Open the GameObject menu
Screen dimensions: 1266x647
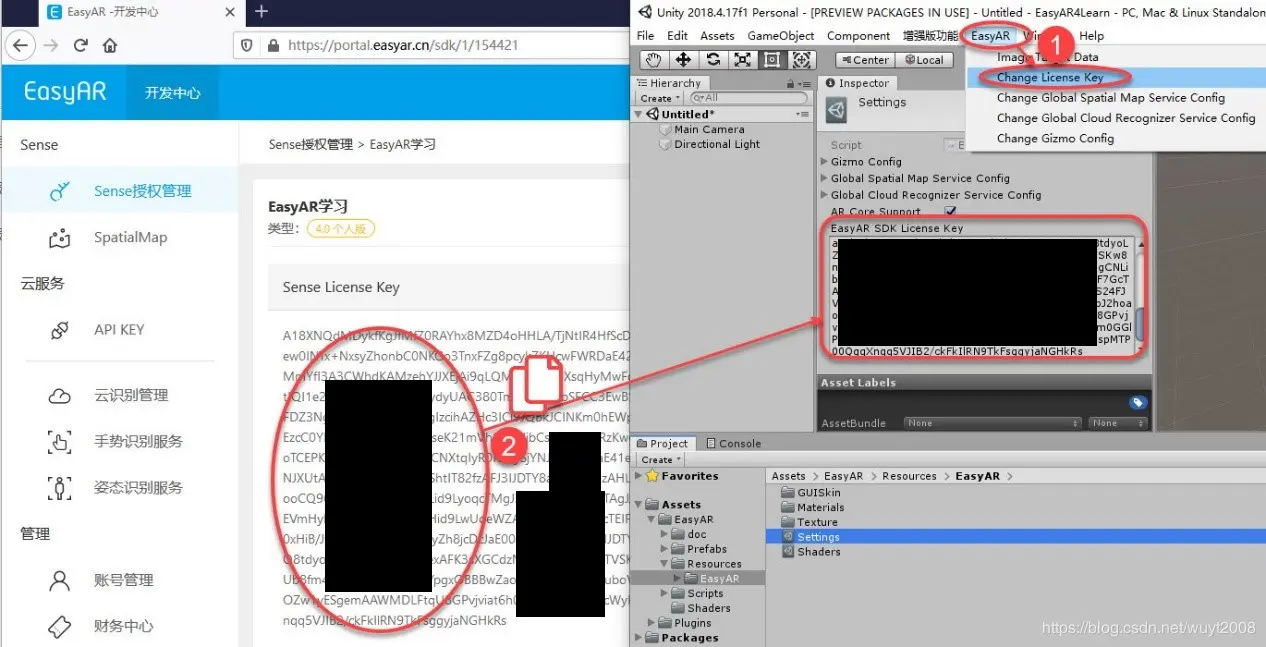[x=781, y=36]
